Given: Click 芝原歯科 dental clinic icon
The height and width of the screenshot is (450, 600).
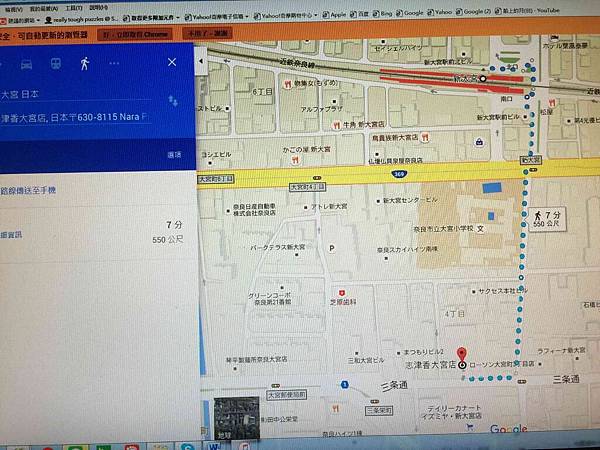Looking at the screenshot, I should [x=342, y=294].
